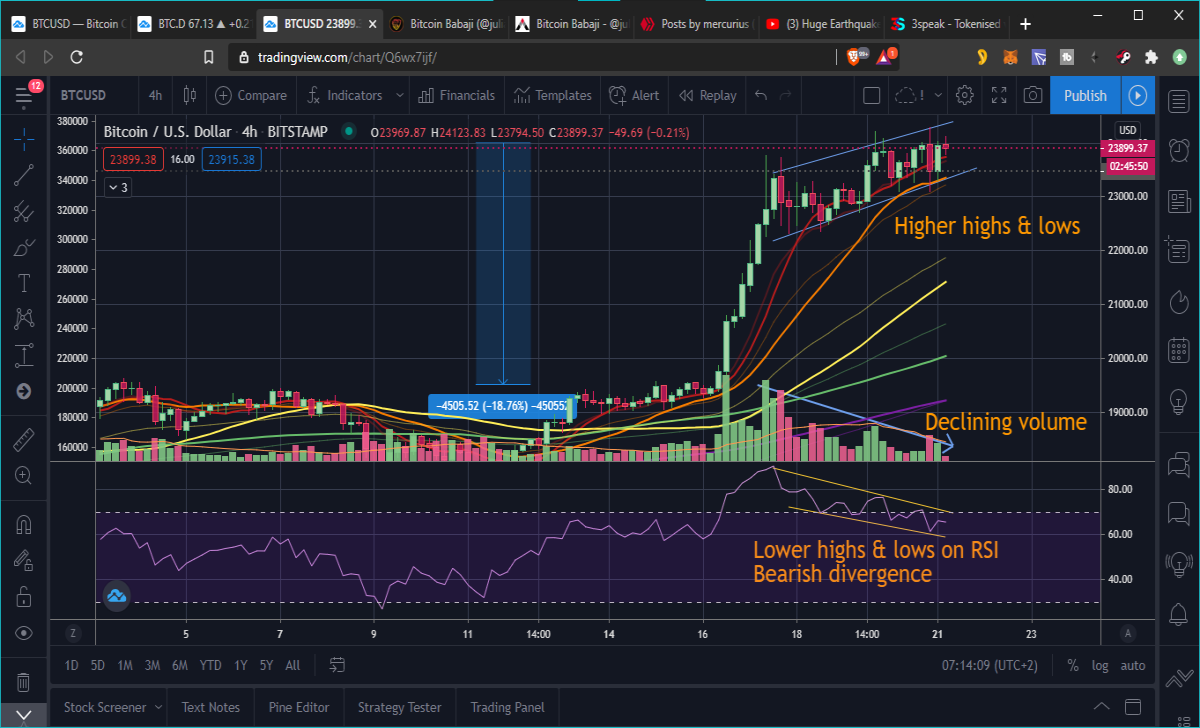Open the Financials menu
Viewport: 1200px width, 728px height.
[457, 96]
